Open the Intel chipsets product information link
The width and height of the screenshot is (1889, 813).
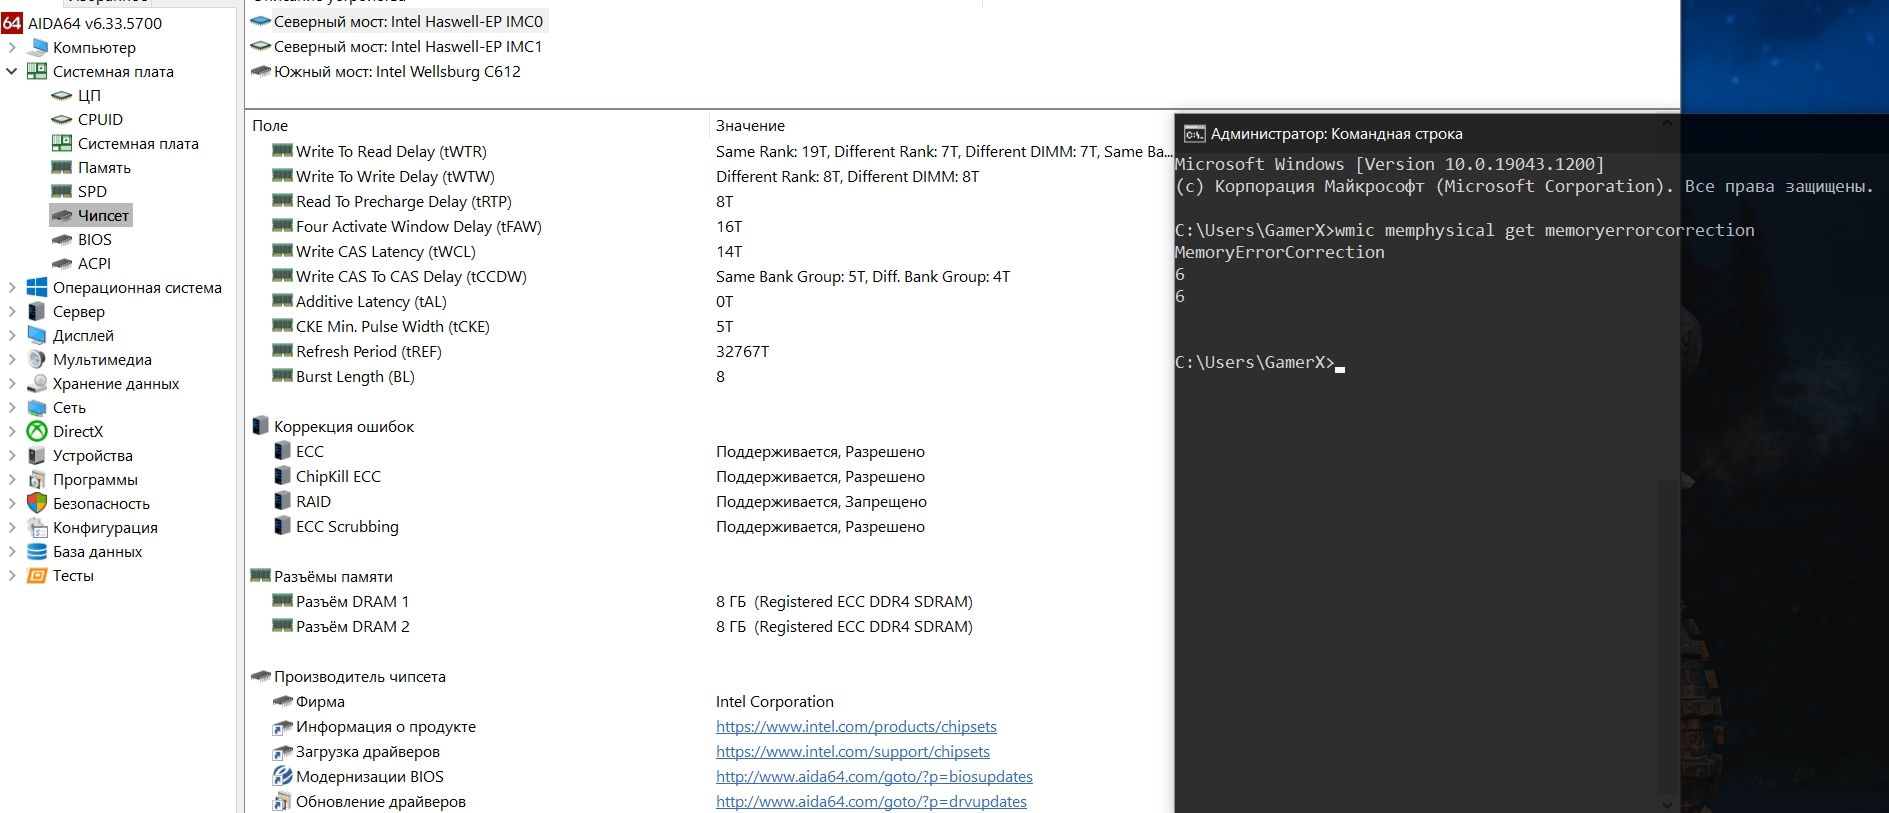click(856, 727)
